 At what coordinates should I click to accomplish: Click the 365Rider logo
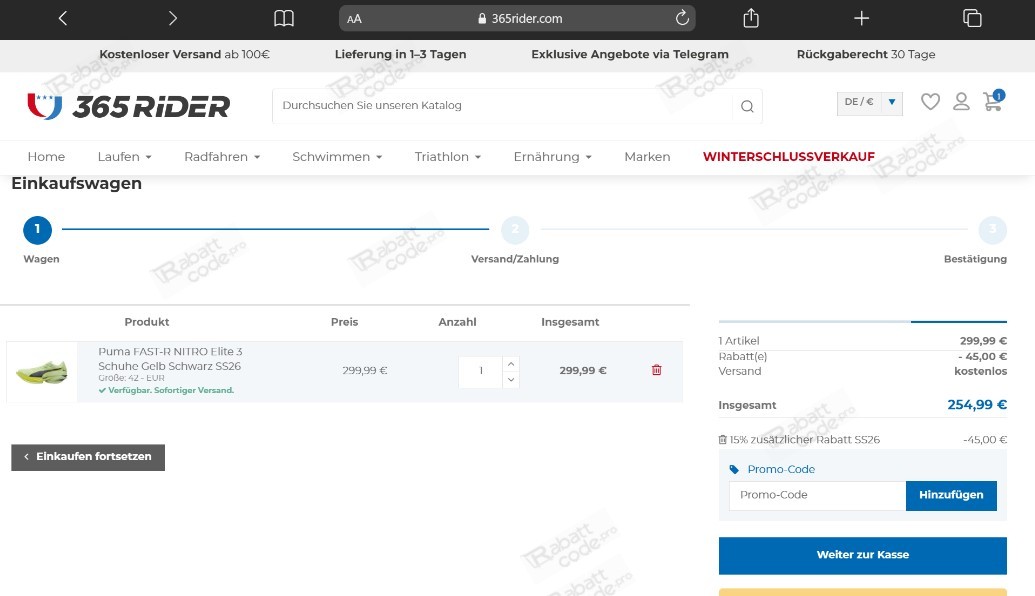pyautogui.click(x=128, y=105)
